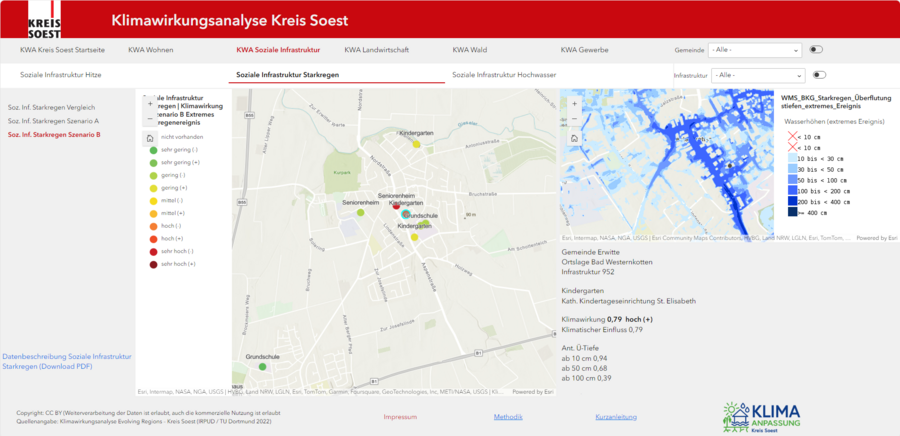
Task: Toggle the Infrastruktur filter switch
Action: point(820,75)
